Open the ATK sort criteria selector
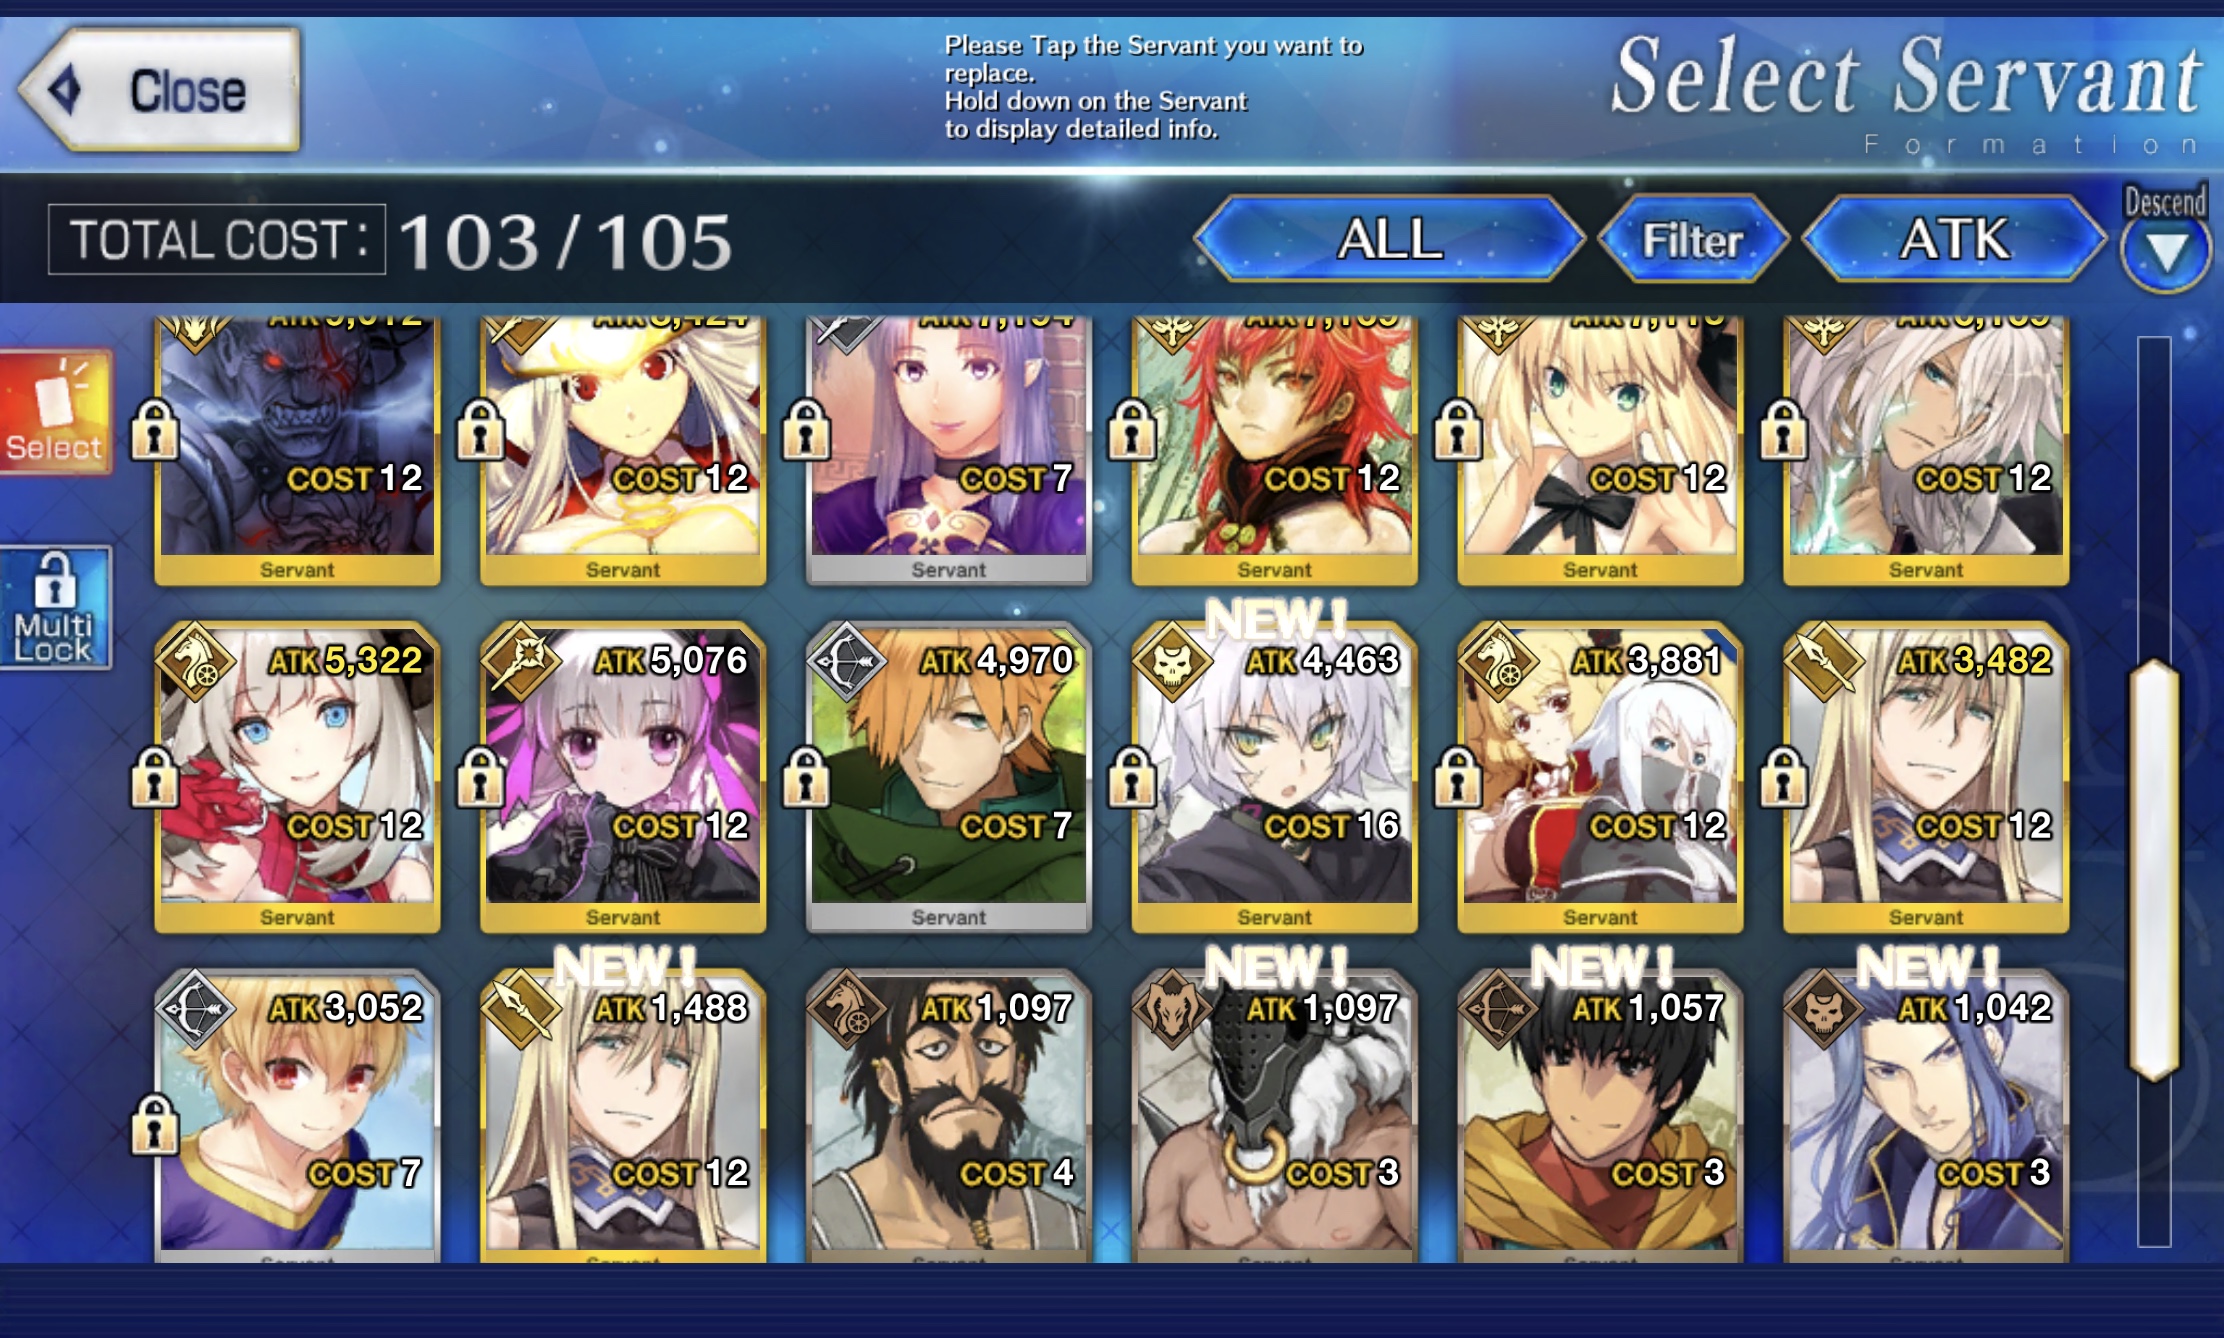This screenshot has width=2224, height=1338. [x=1955, y=240]
